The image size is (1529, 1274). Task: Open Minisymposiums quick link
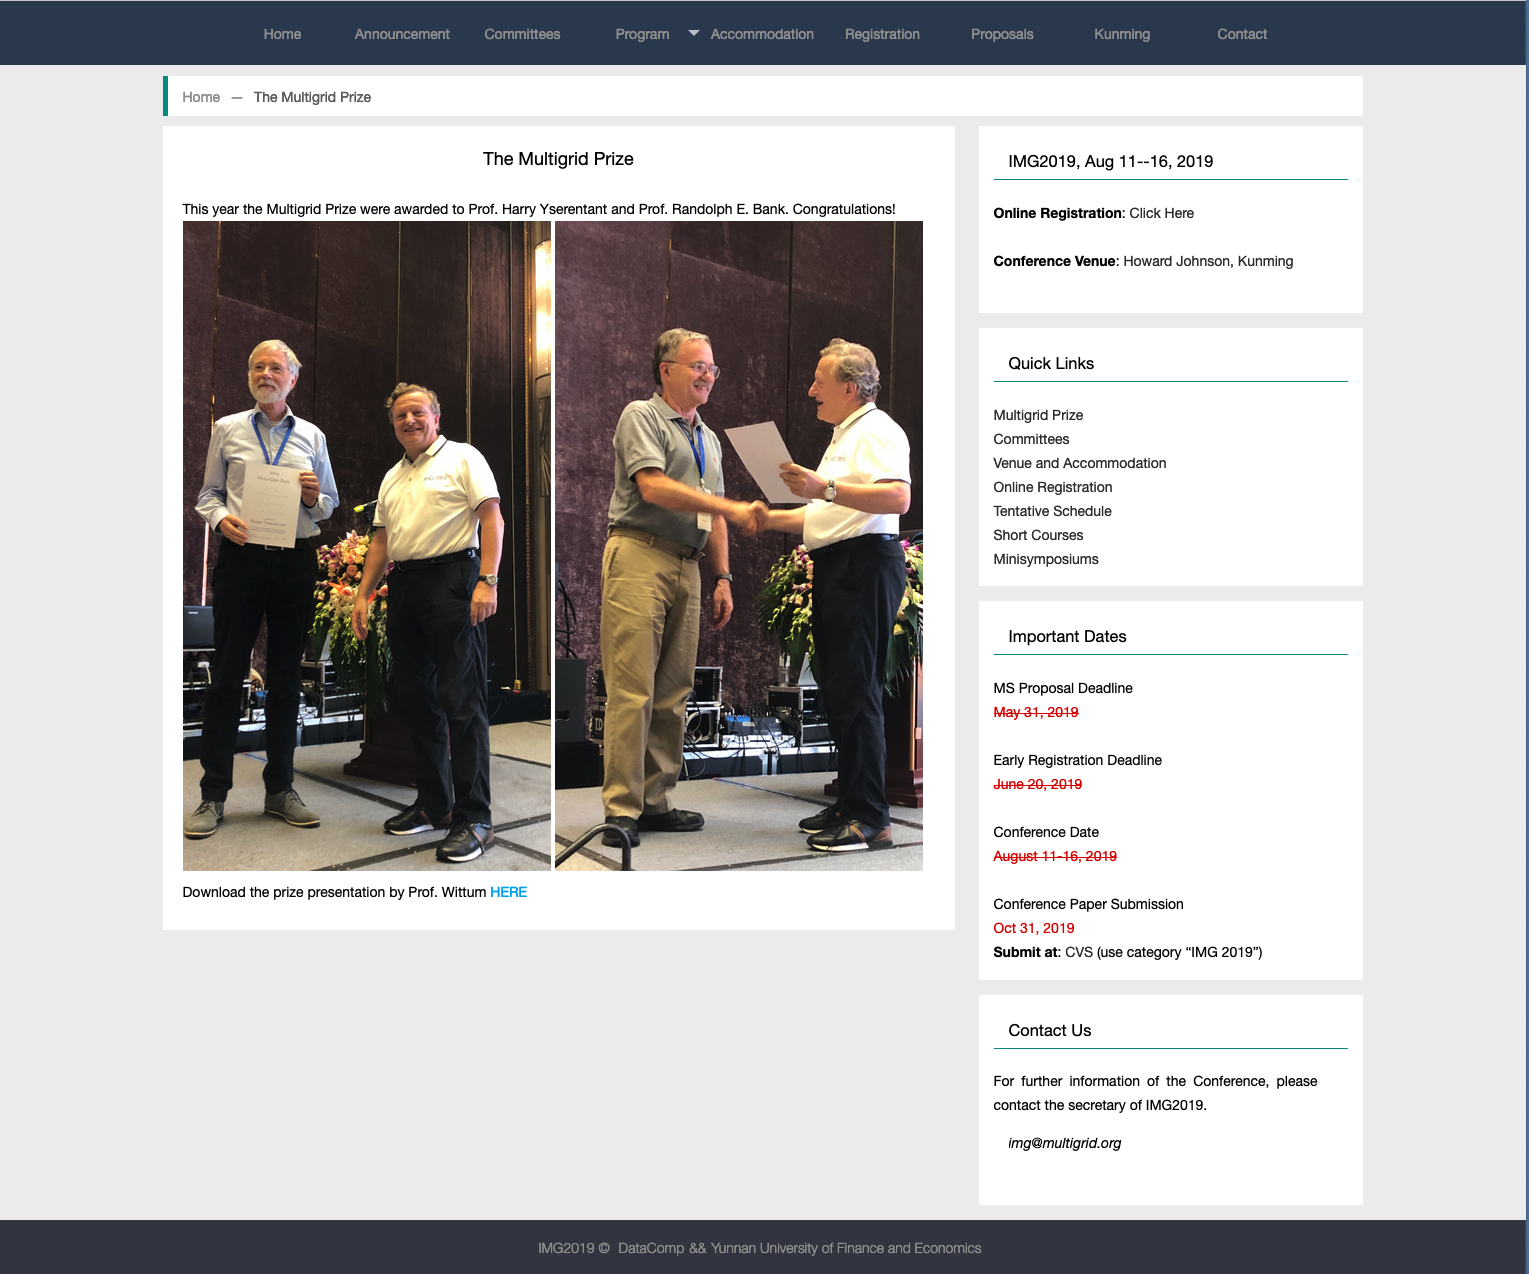1046,559
